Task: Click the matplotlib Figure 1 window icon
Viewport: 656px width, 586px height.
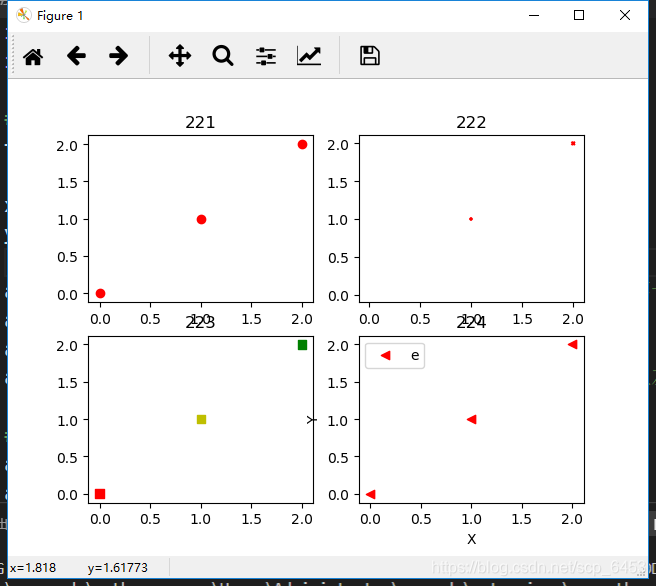Action: (24, 15)
